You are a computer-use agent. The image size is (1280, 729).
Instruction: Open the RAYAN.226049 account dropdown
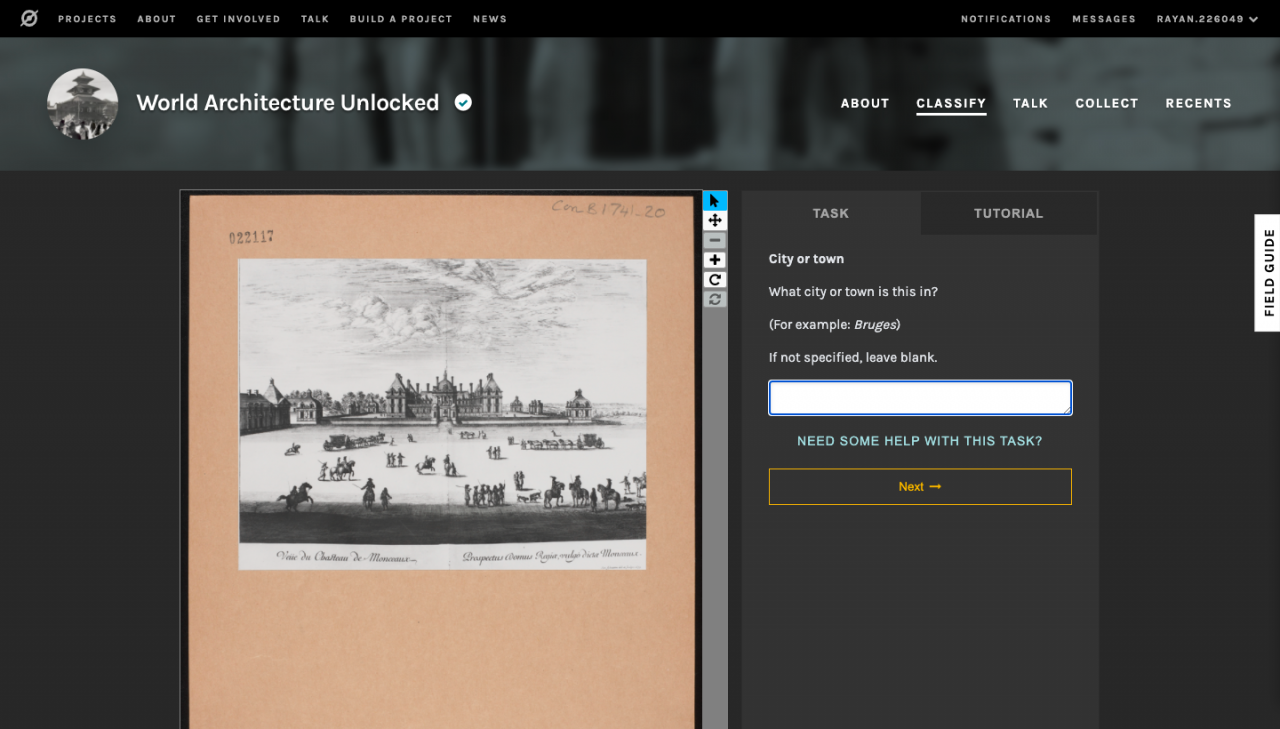1207,19
